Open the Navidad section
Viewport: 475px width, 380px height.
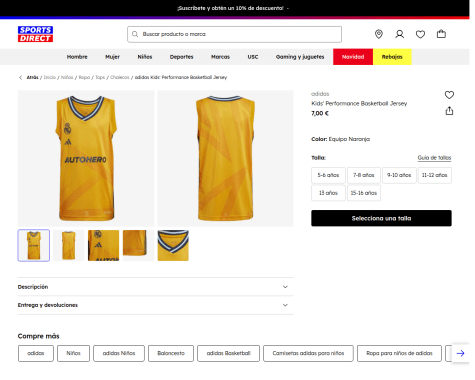click(353, 57)
